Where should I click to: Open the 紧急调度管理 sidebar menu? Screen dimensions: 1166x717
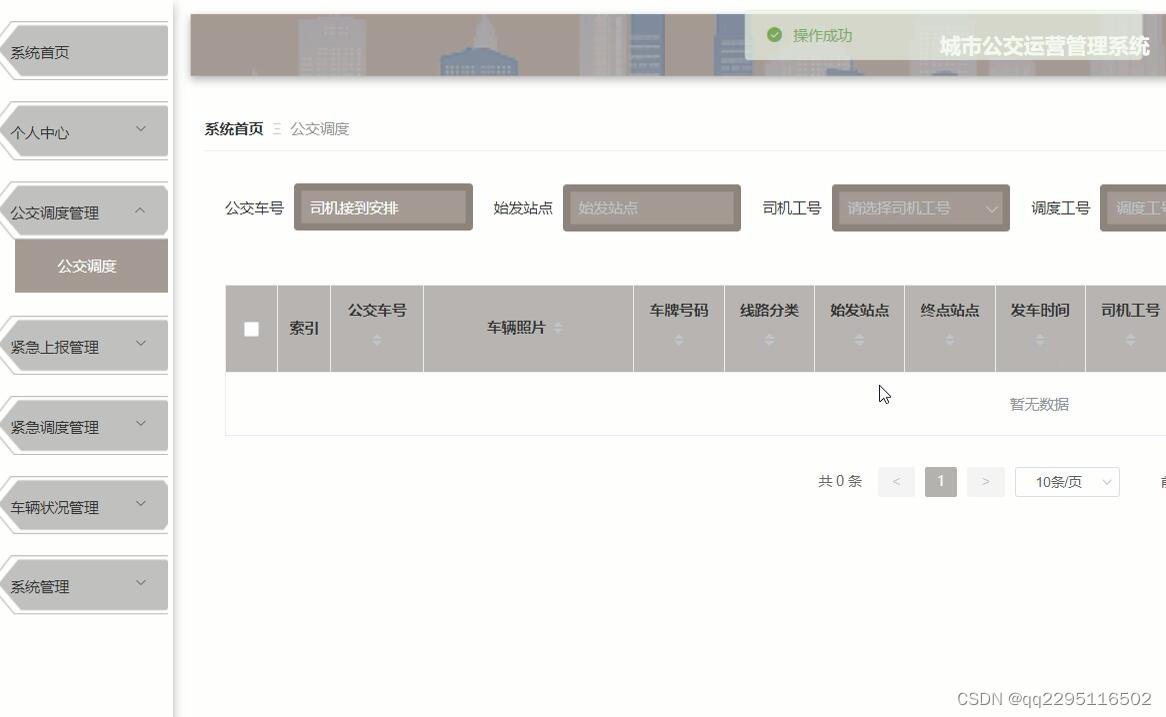tap(85, 426)
